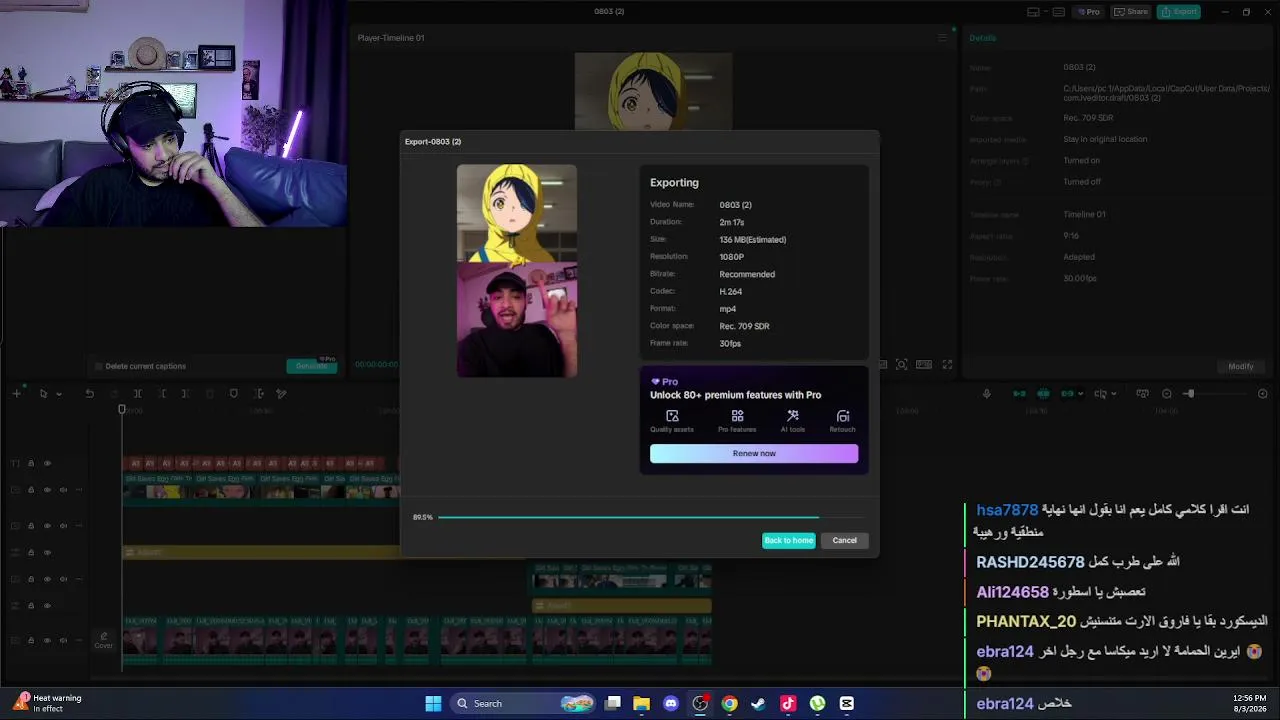
Task: Zoom in the timeline with plus icon
Action: point(1262,394)
